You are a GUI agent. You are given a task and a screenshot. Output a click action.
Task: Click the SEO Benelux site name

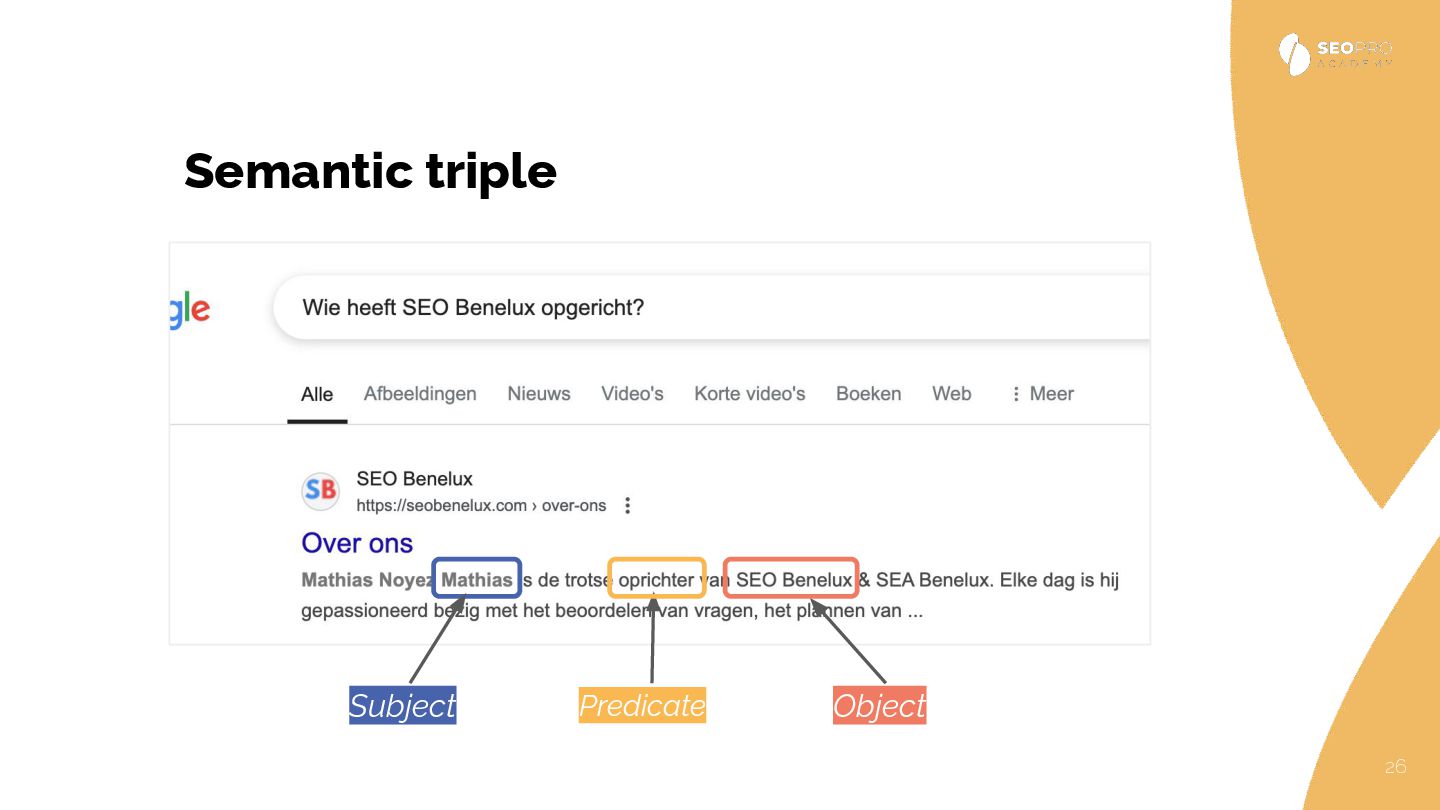click(414, 479)
